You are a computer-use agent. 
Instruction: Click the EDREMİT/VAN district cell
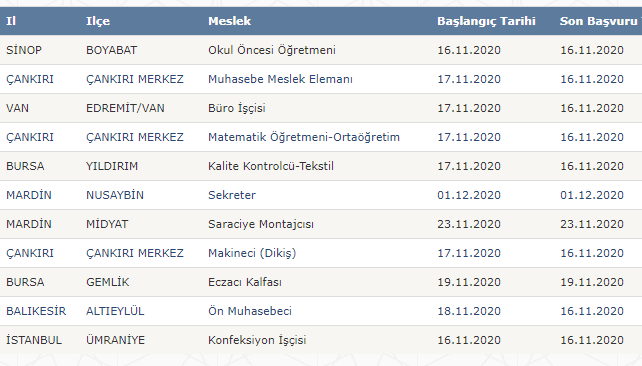click(x=125, y=108)
